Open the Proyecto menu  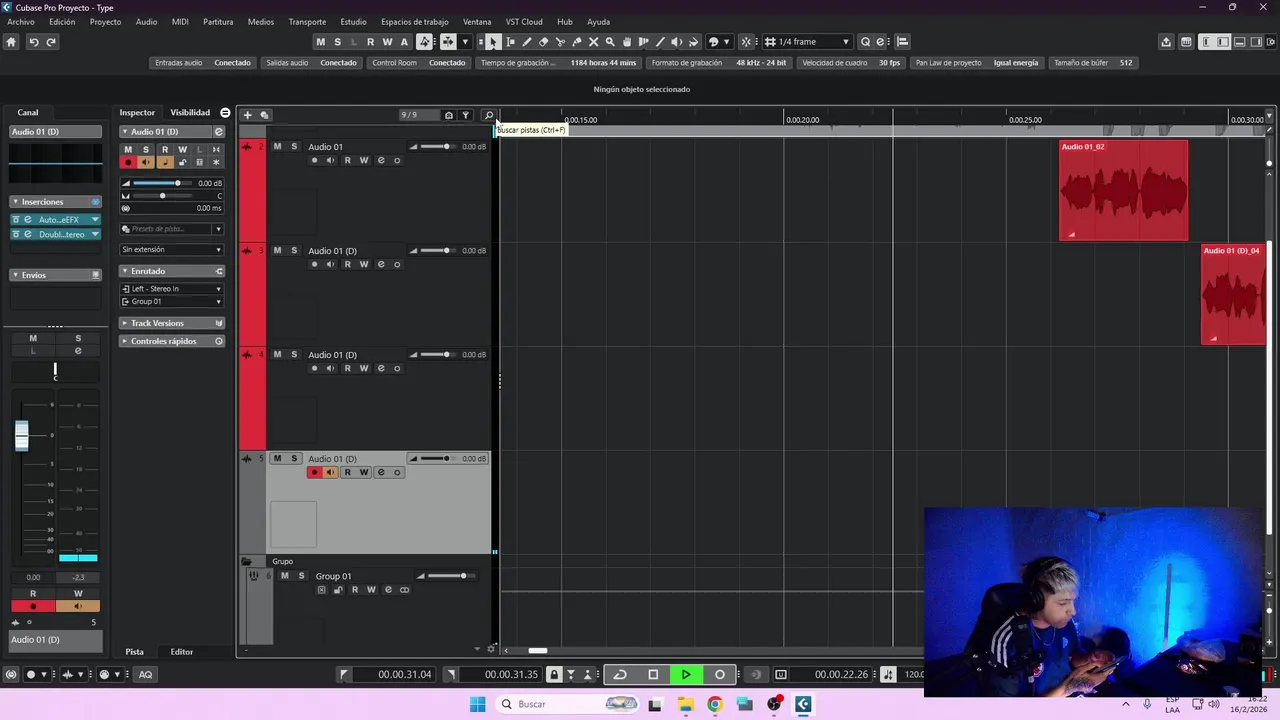(105, 21)
